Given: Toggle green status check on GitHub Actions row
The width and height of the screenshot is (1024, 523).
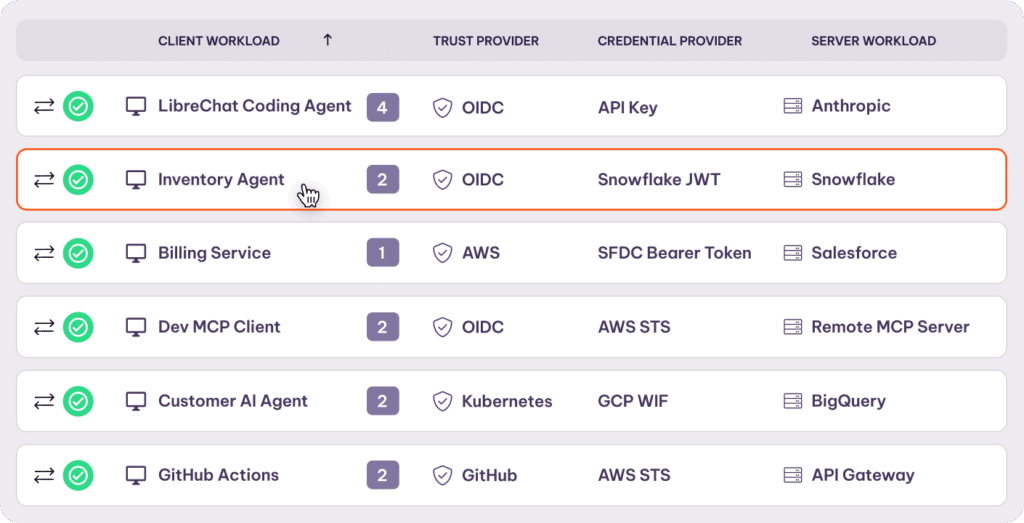Looking at the screenshot, I should point(78,475).
